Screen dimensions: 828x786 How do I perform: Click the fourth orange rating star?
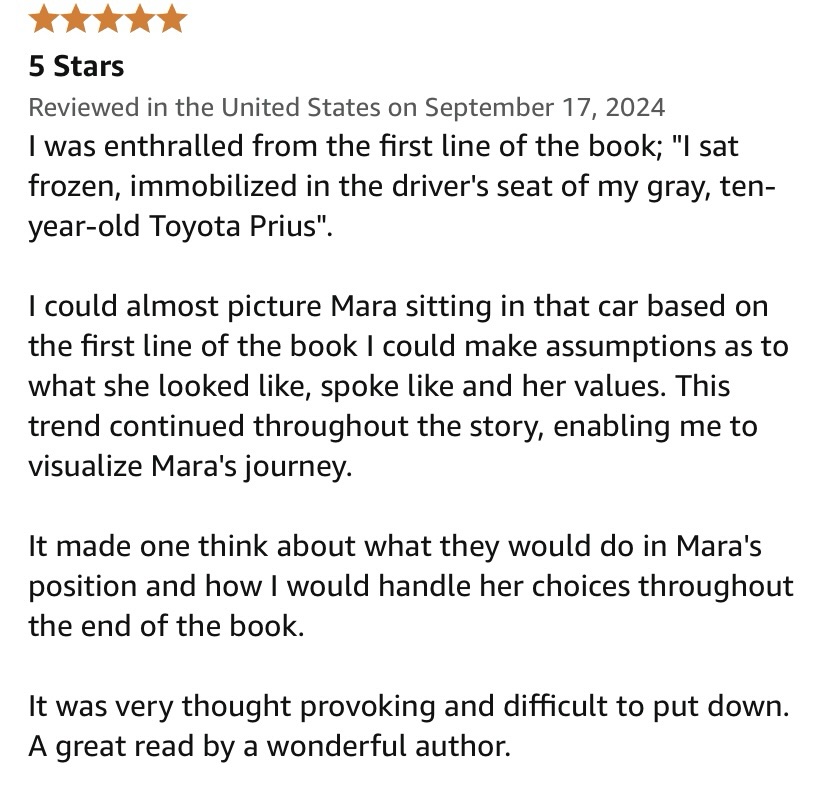click(140, 19)
